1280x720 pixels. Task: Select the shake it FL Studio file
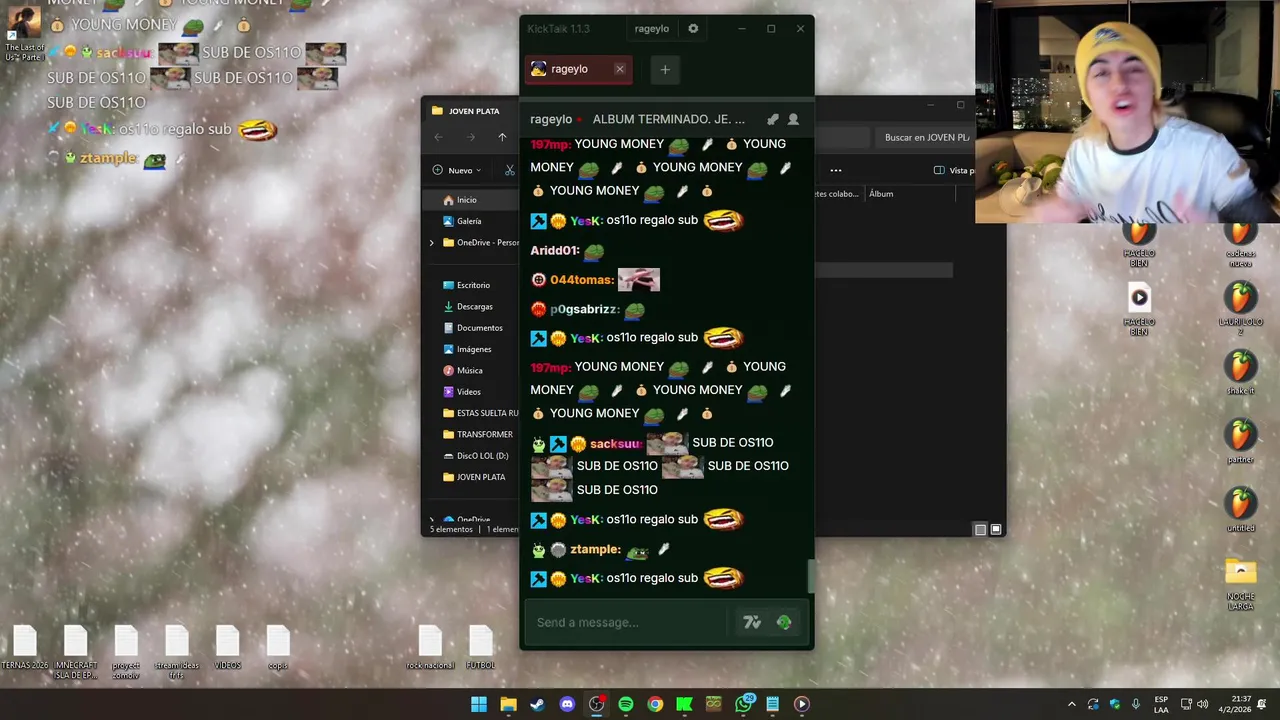(x=1240, y=373)
